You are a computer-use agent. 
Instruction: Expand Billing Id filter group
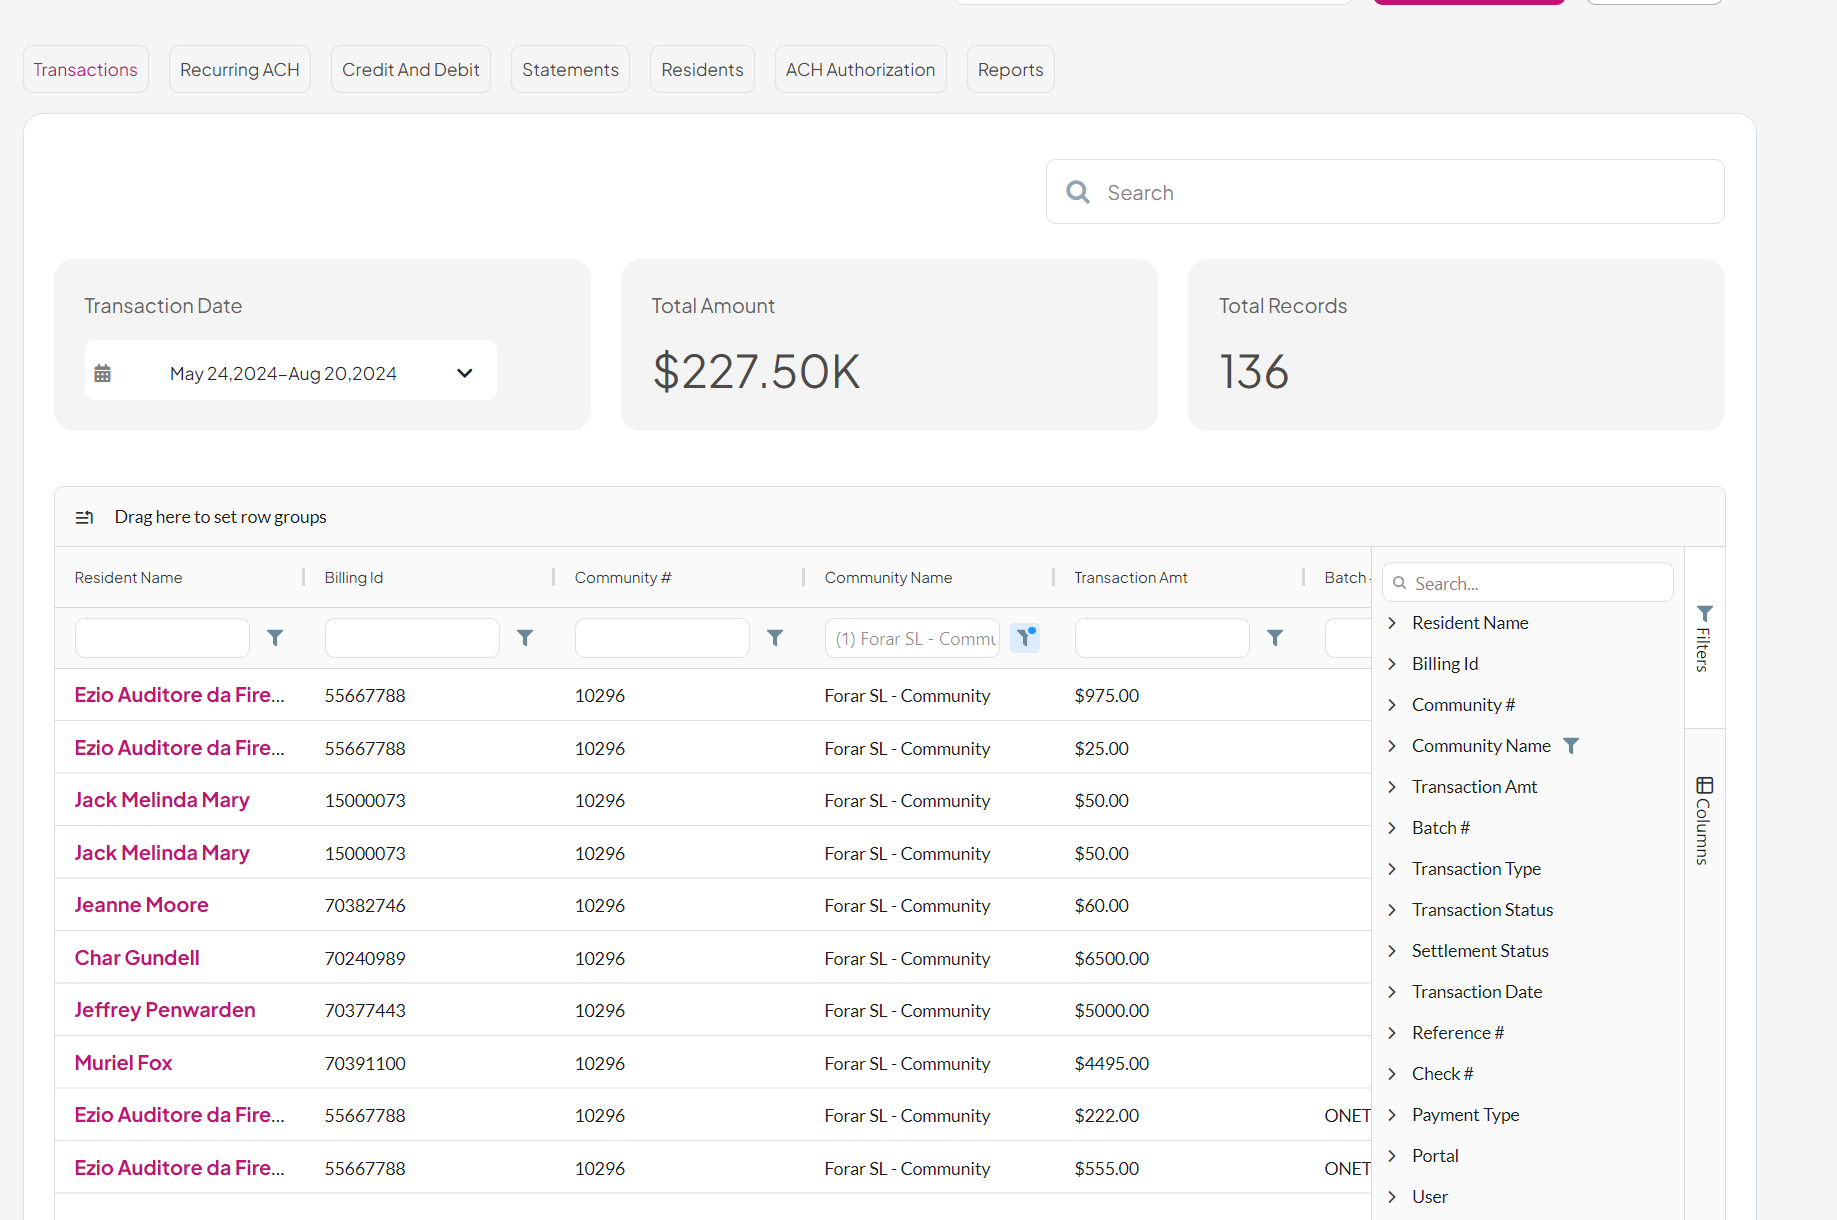click(x=1392, y=664)
